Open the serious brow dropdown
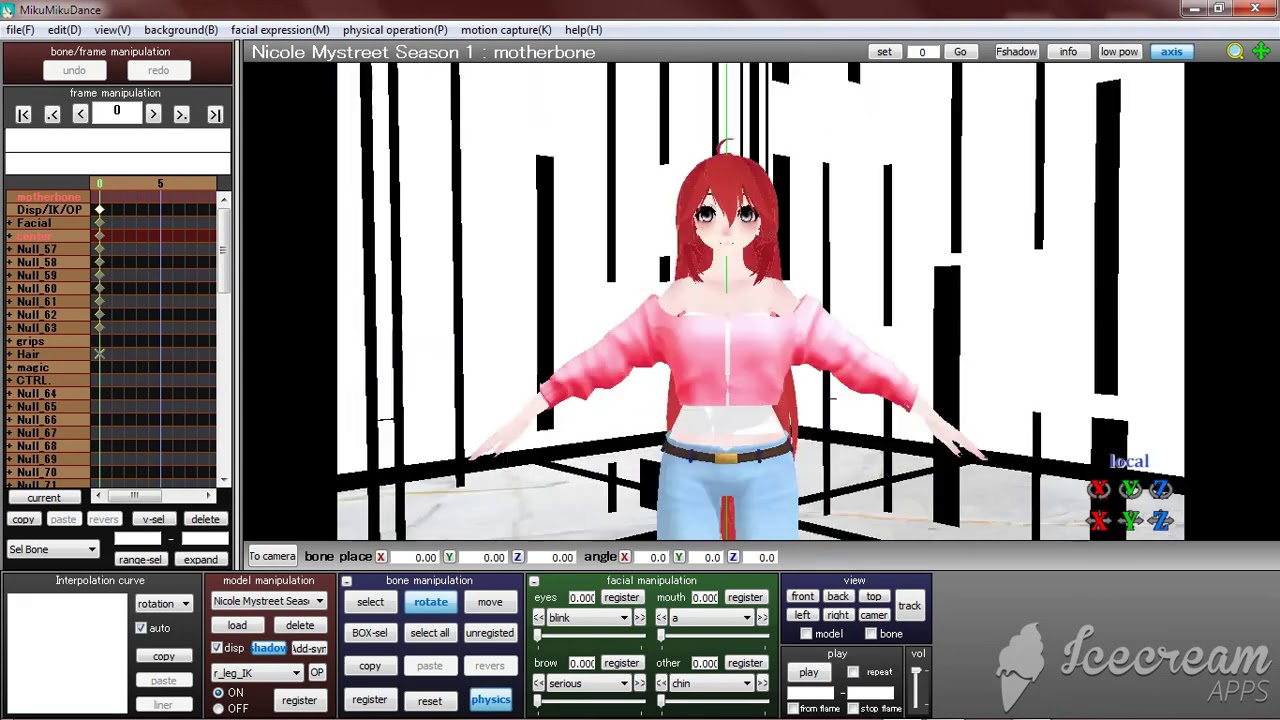 click(x=588, y=684)
